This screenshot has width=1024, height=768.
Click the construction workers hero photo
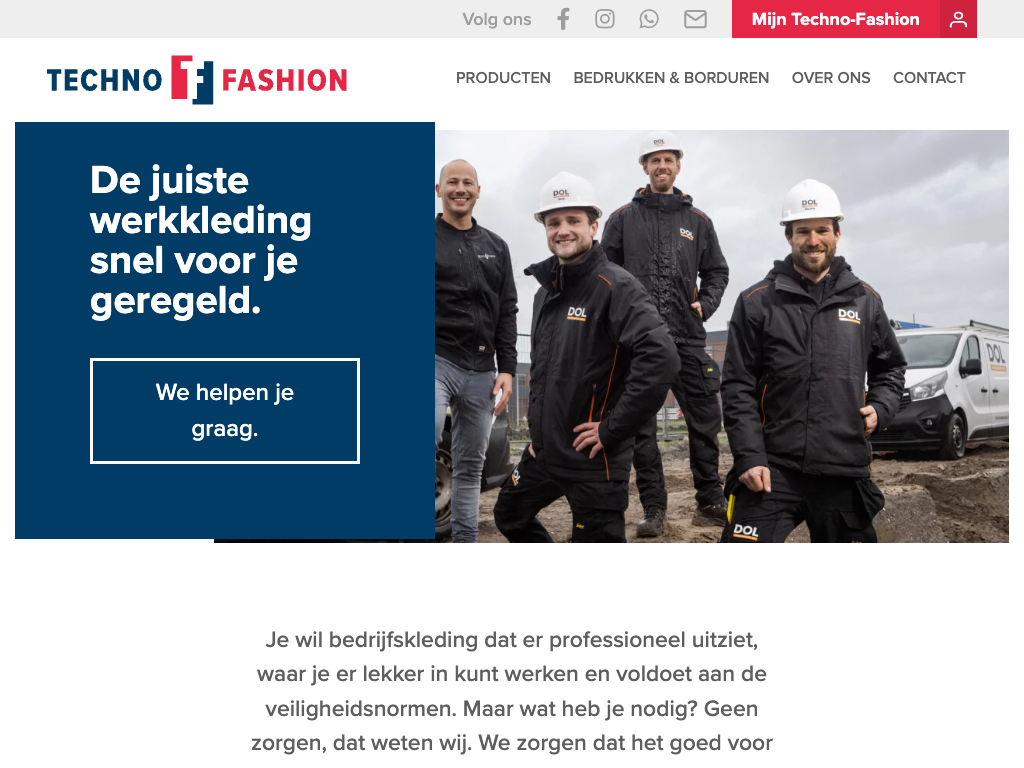pyautogui.click(x=722, y=336)
